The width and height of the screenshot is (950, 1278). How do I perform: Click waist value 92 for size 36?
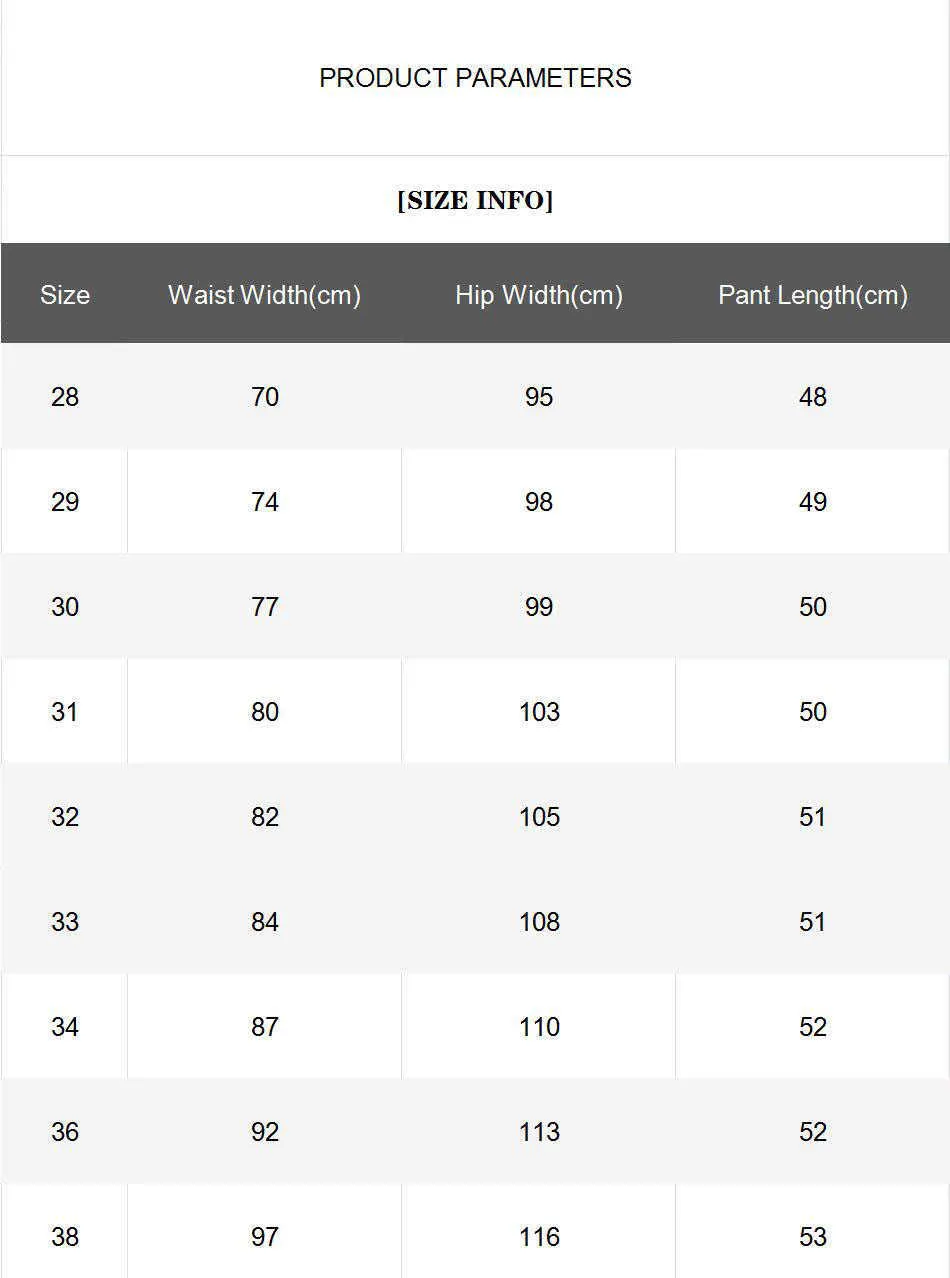(x=265, y=1132)
